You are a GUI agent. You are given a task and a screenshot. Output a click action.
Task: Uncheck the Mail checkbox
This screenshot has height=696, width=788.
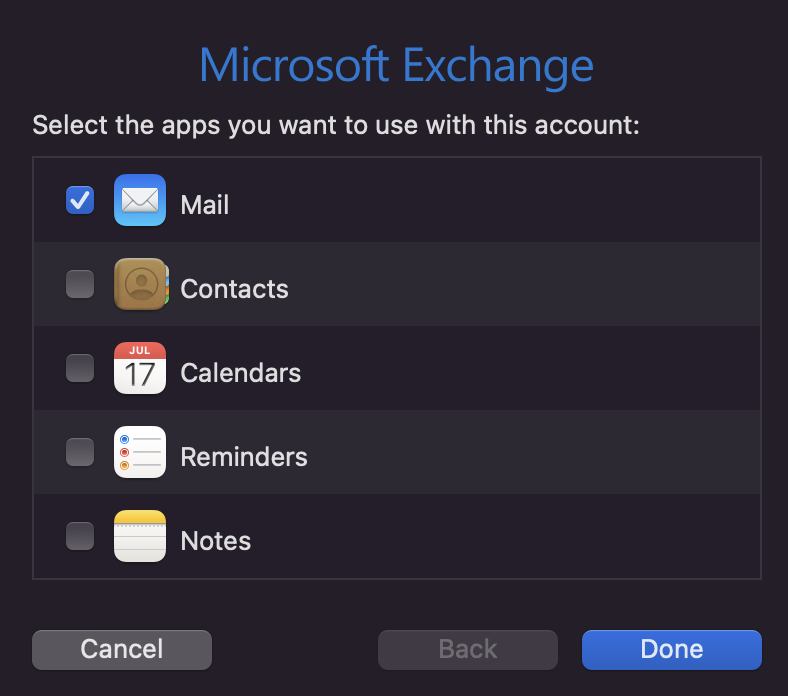coord(80,200)
